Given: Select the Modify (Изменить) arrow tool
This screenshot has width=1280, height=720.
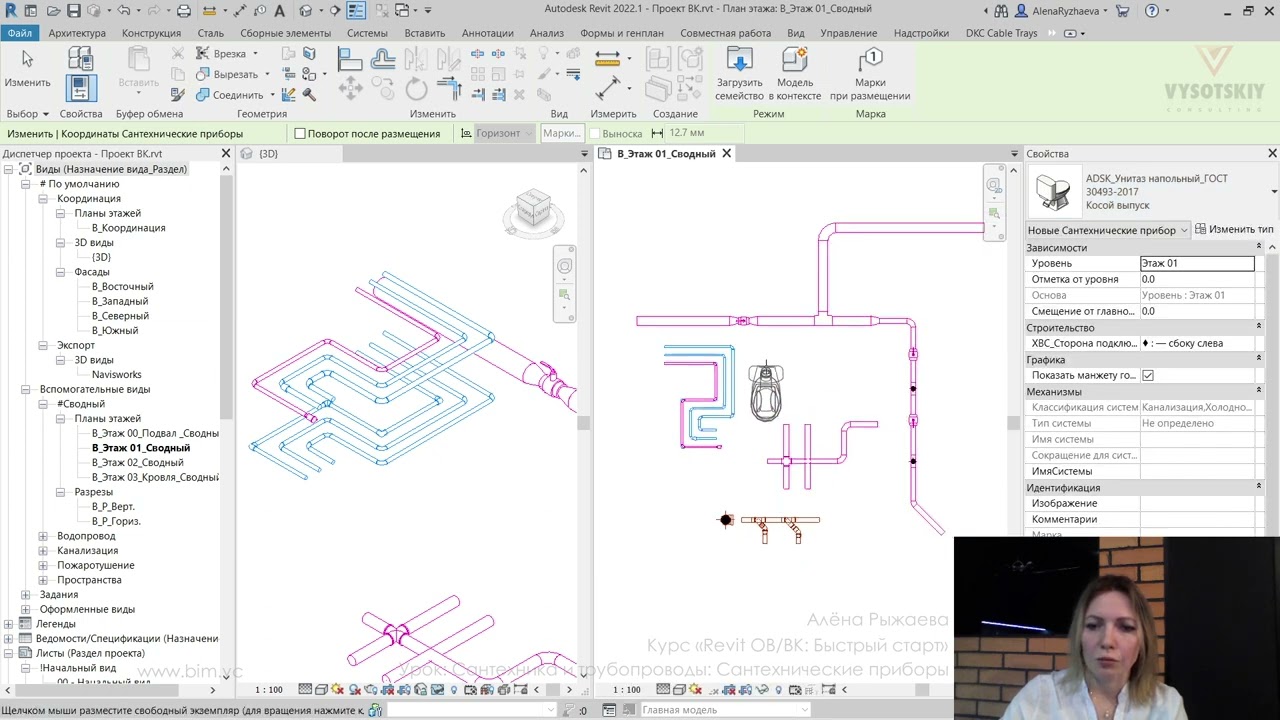Looking at the screenshot, I should (27, 62).
